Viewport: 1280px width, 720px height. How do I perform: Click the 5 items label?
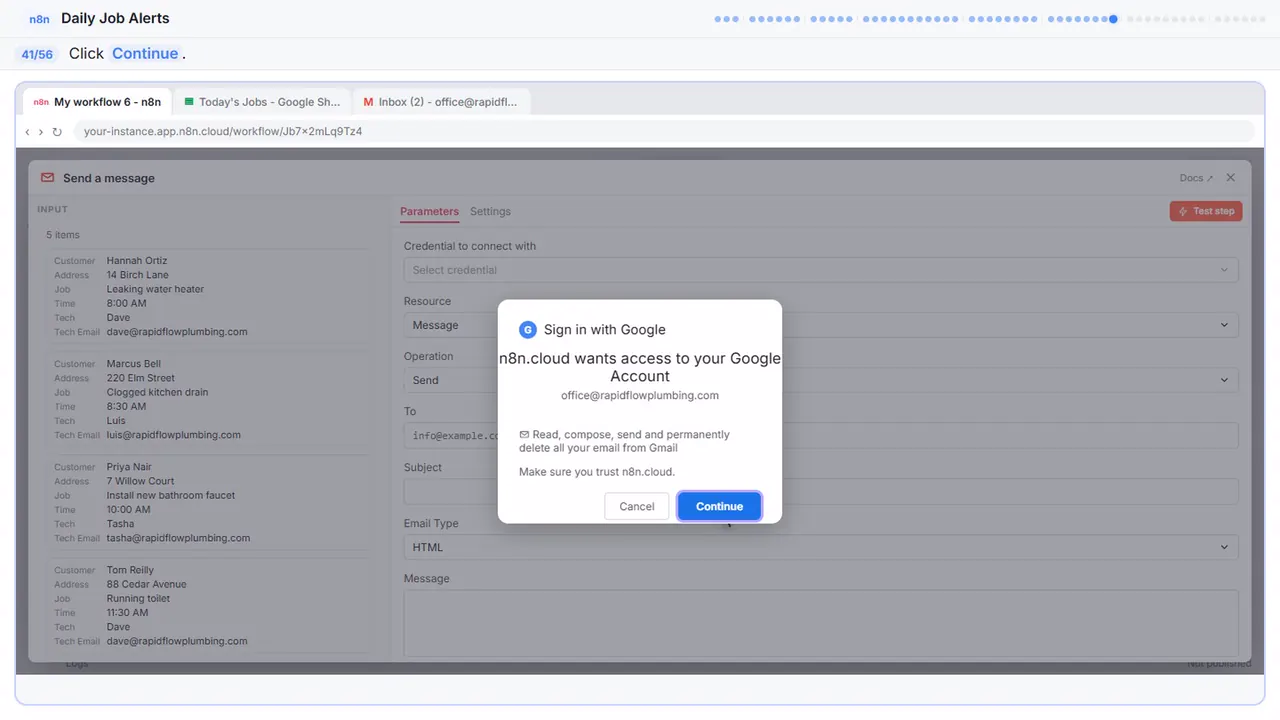[x=63, y=235]
